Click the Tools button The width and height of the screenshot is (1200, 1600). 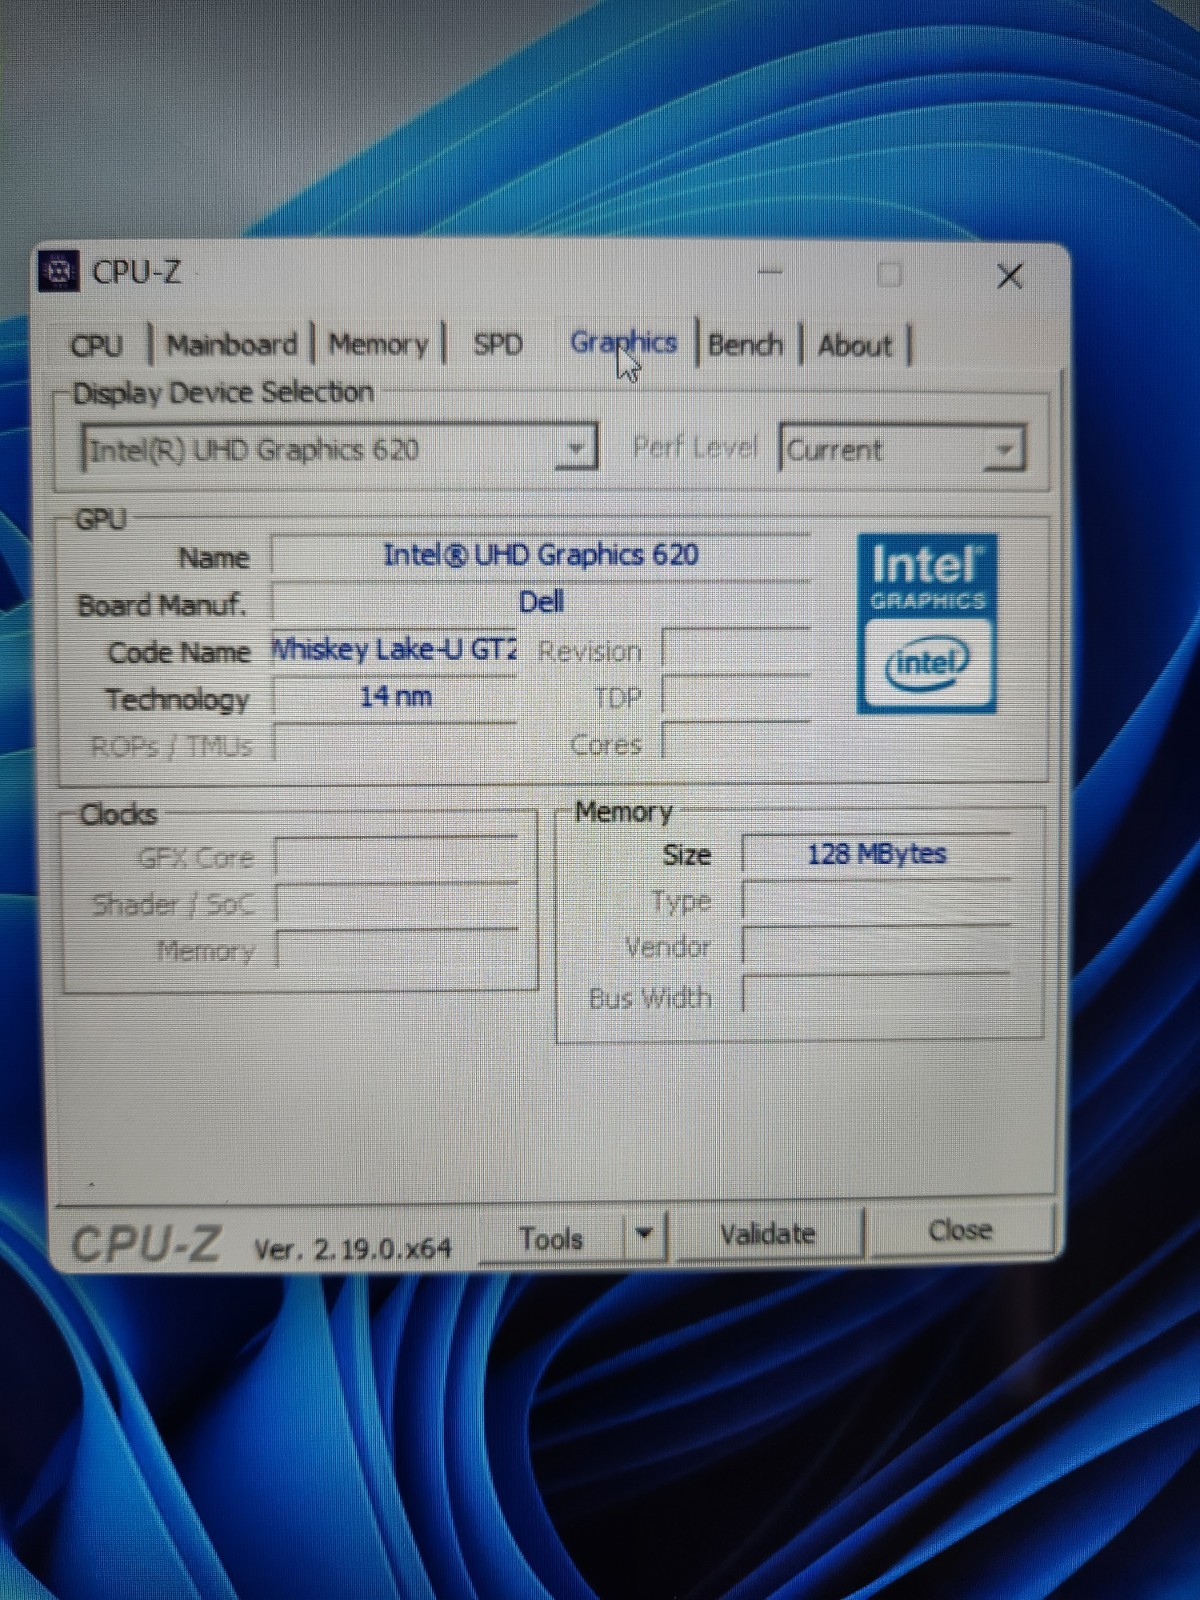pos(552,1238)
